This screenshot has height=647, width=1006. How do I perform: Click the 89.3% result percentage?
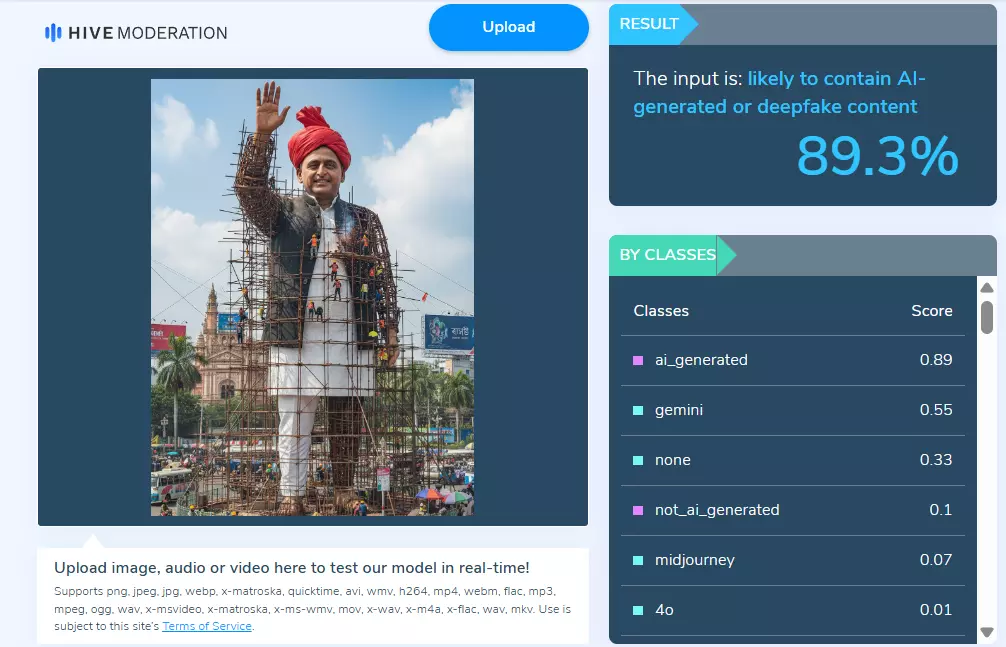click(877, 155)
